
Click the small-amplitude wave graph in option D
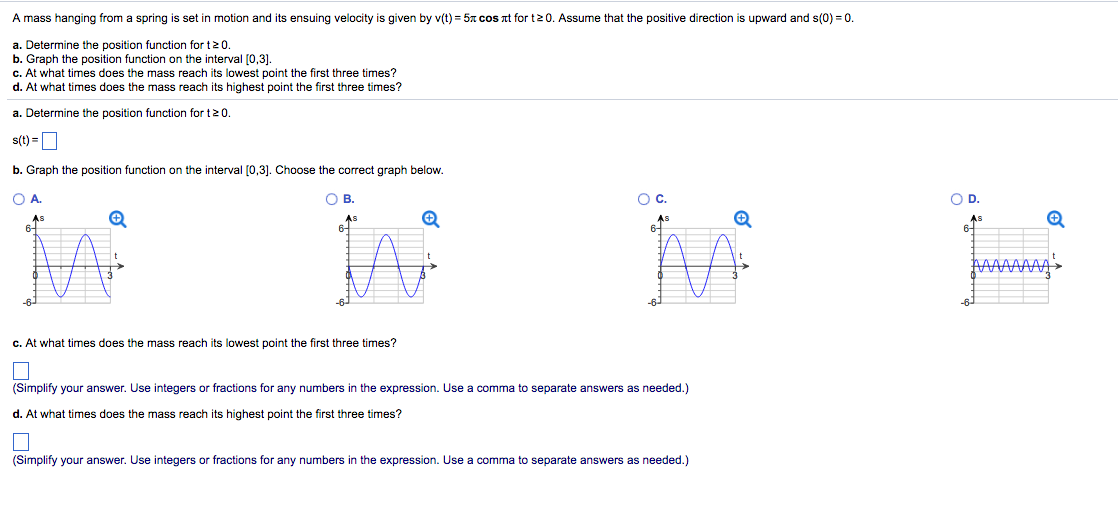tap(1008, 266)
